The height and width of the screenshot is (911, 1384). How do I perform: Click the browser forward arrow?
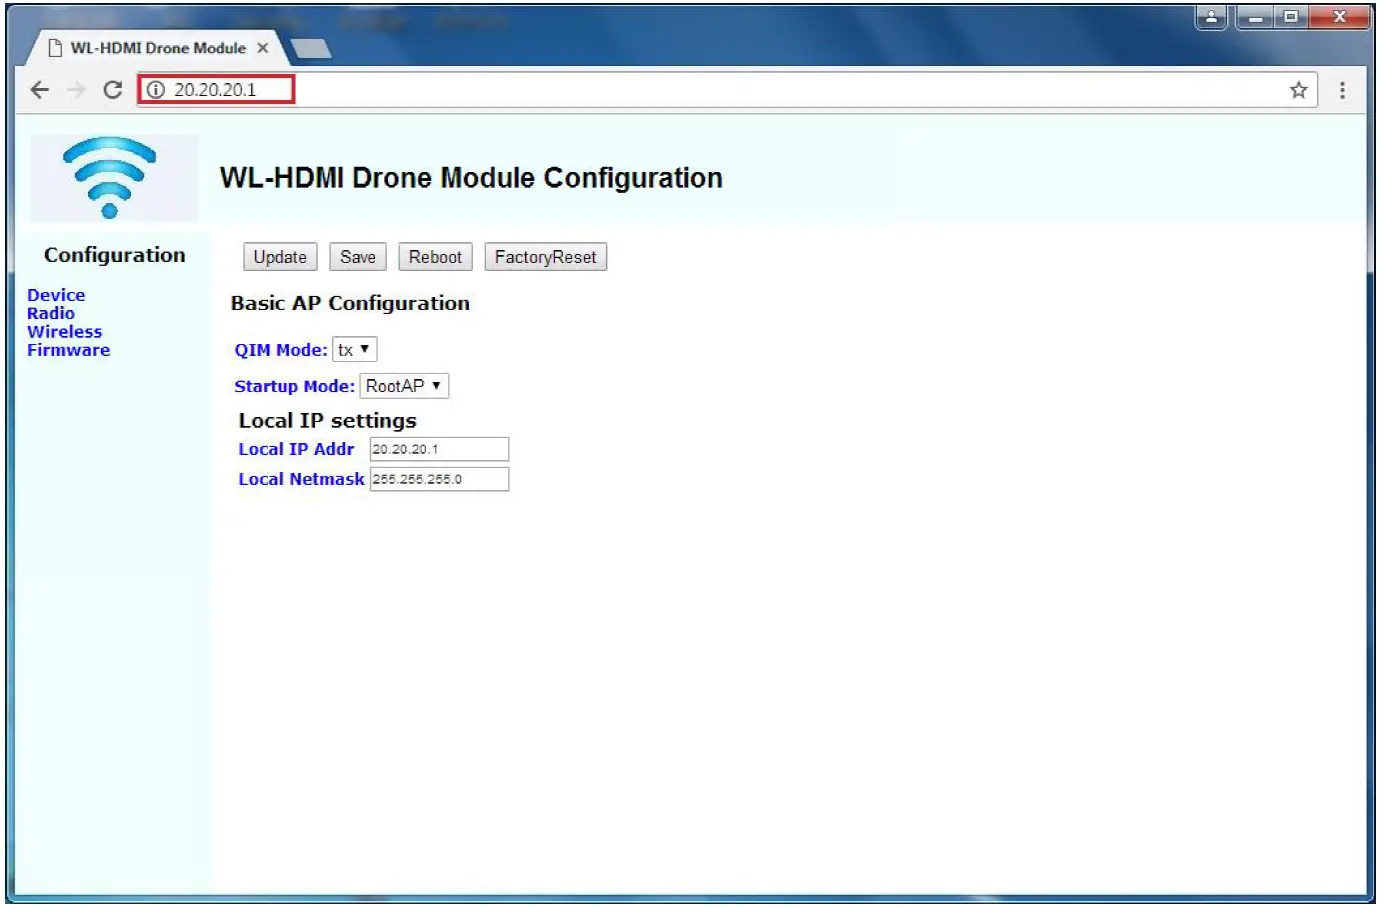(76, 90)
